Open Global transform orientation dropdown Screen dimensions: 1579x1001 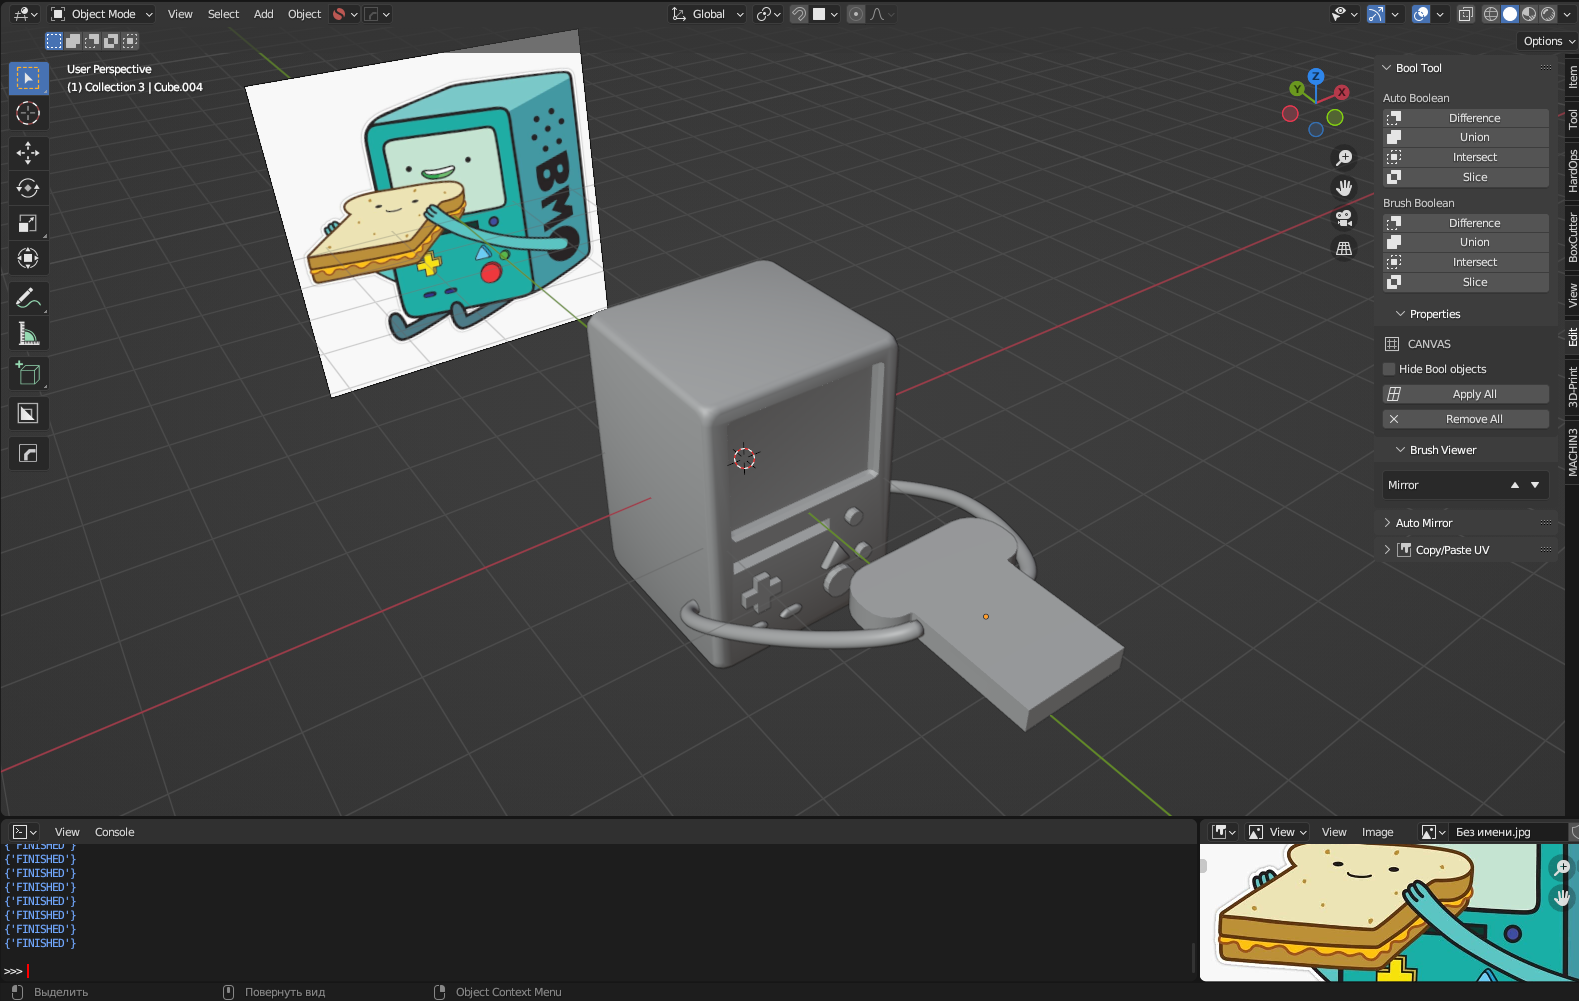point(708,14)
